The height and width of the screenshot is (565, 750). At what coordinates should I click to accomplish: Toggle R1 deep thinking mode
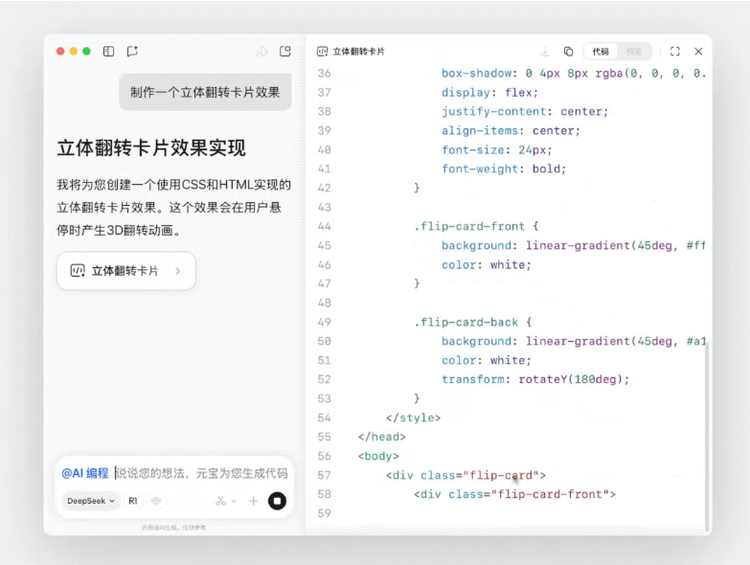[x=133, y=501]
